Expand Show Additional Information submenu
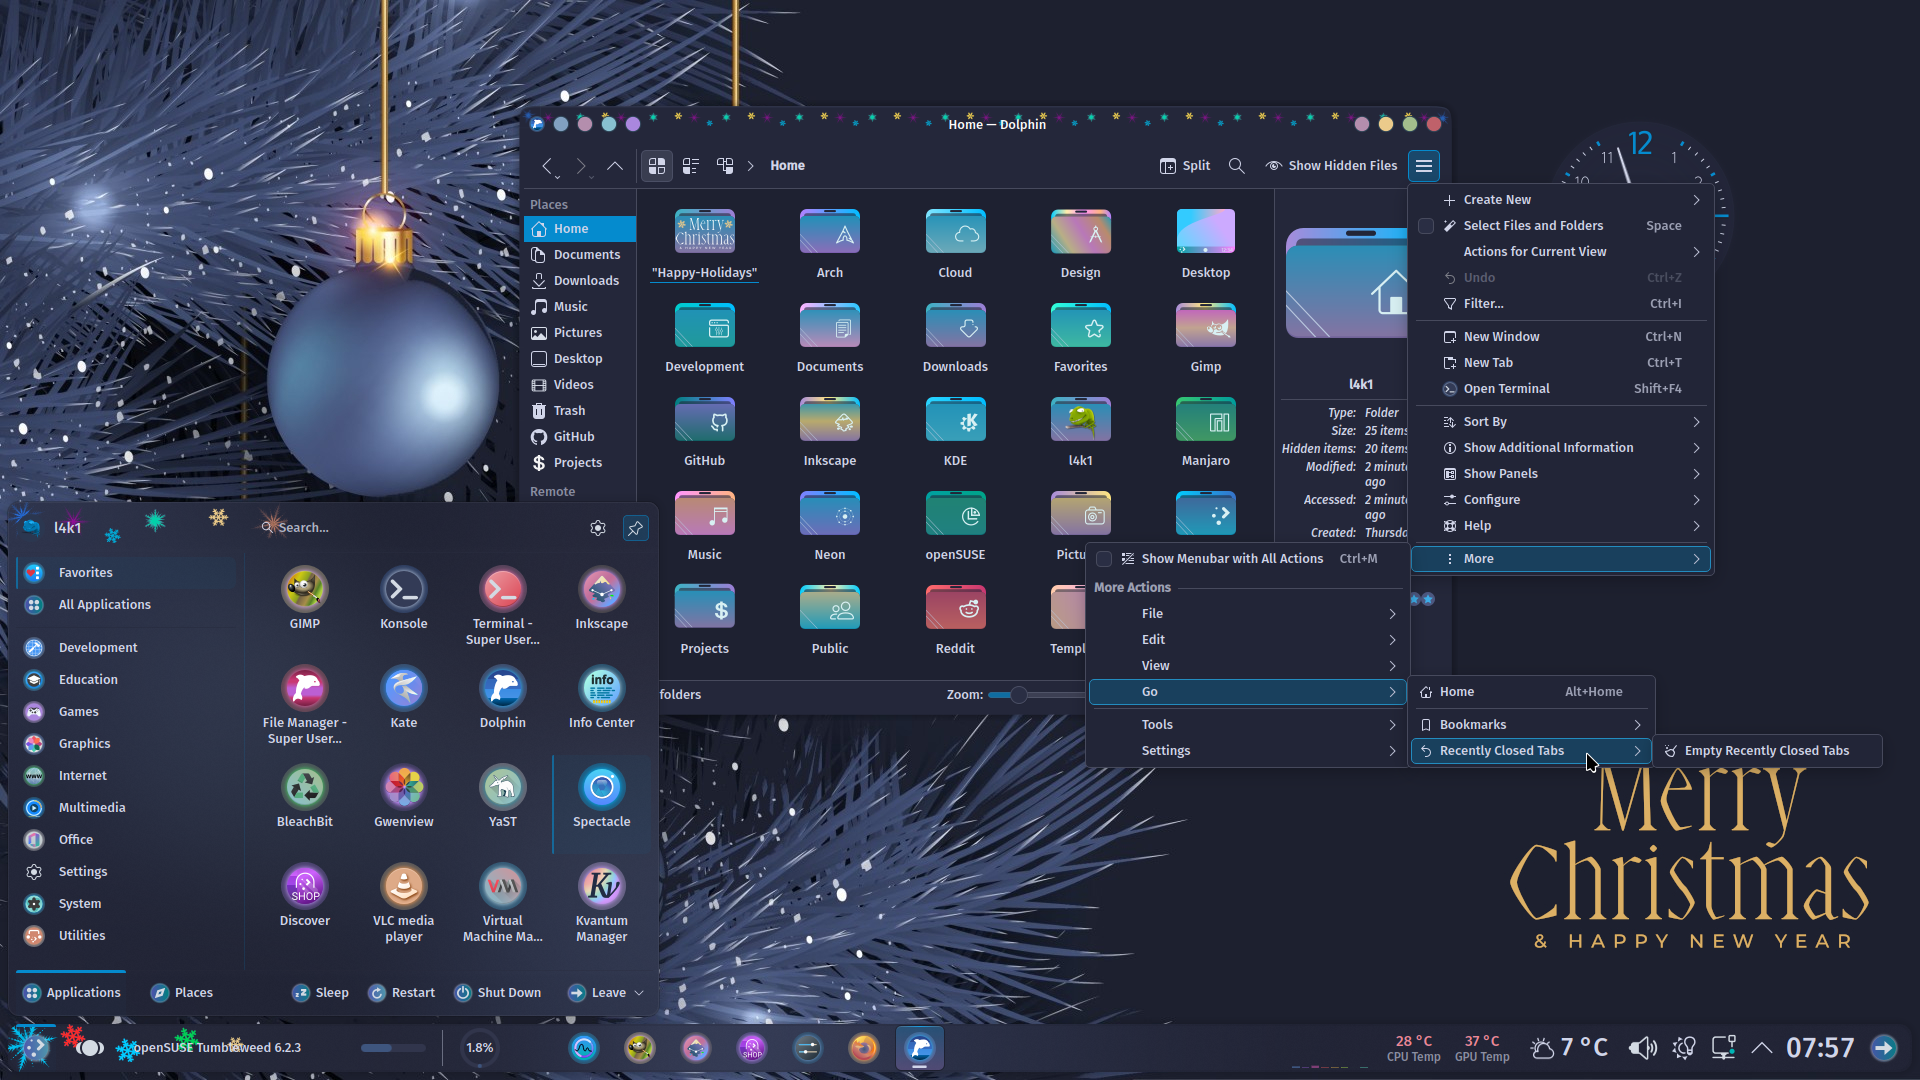The image size is (1920, 1080). [x=1561, y=448]
